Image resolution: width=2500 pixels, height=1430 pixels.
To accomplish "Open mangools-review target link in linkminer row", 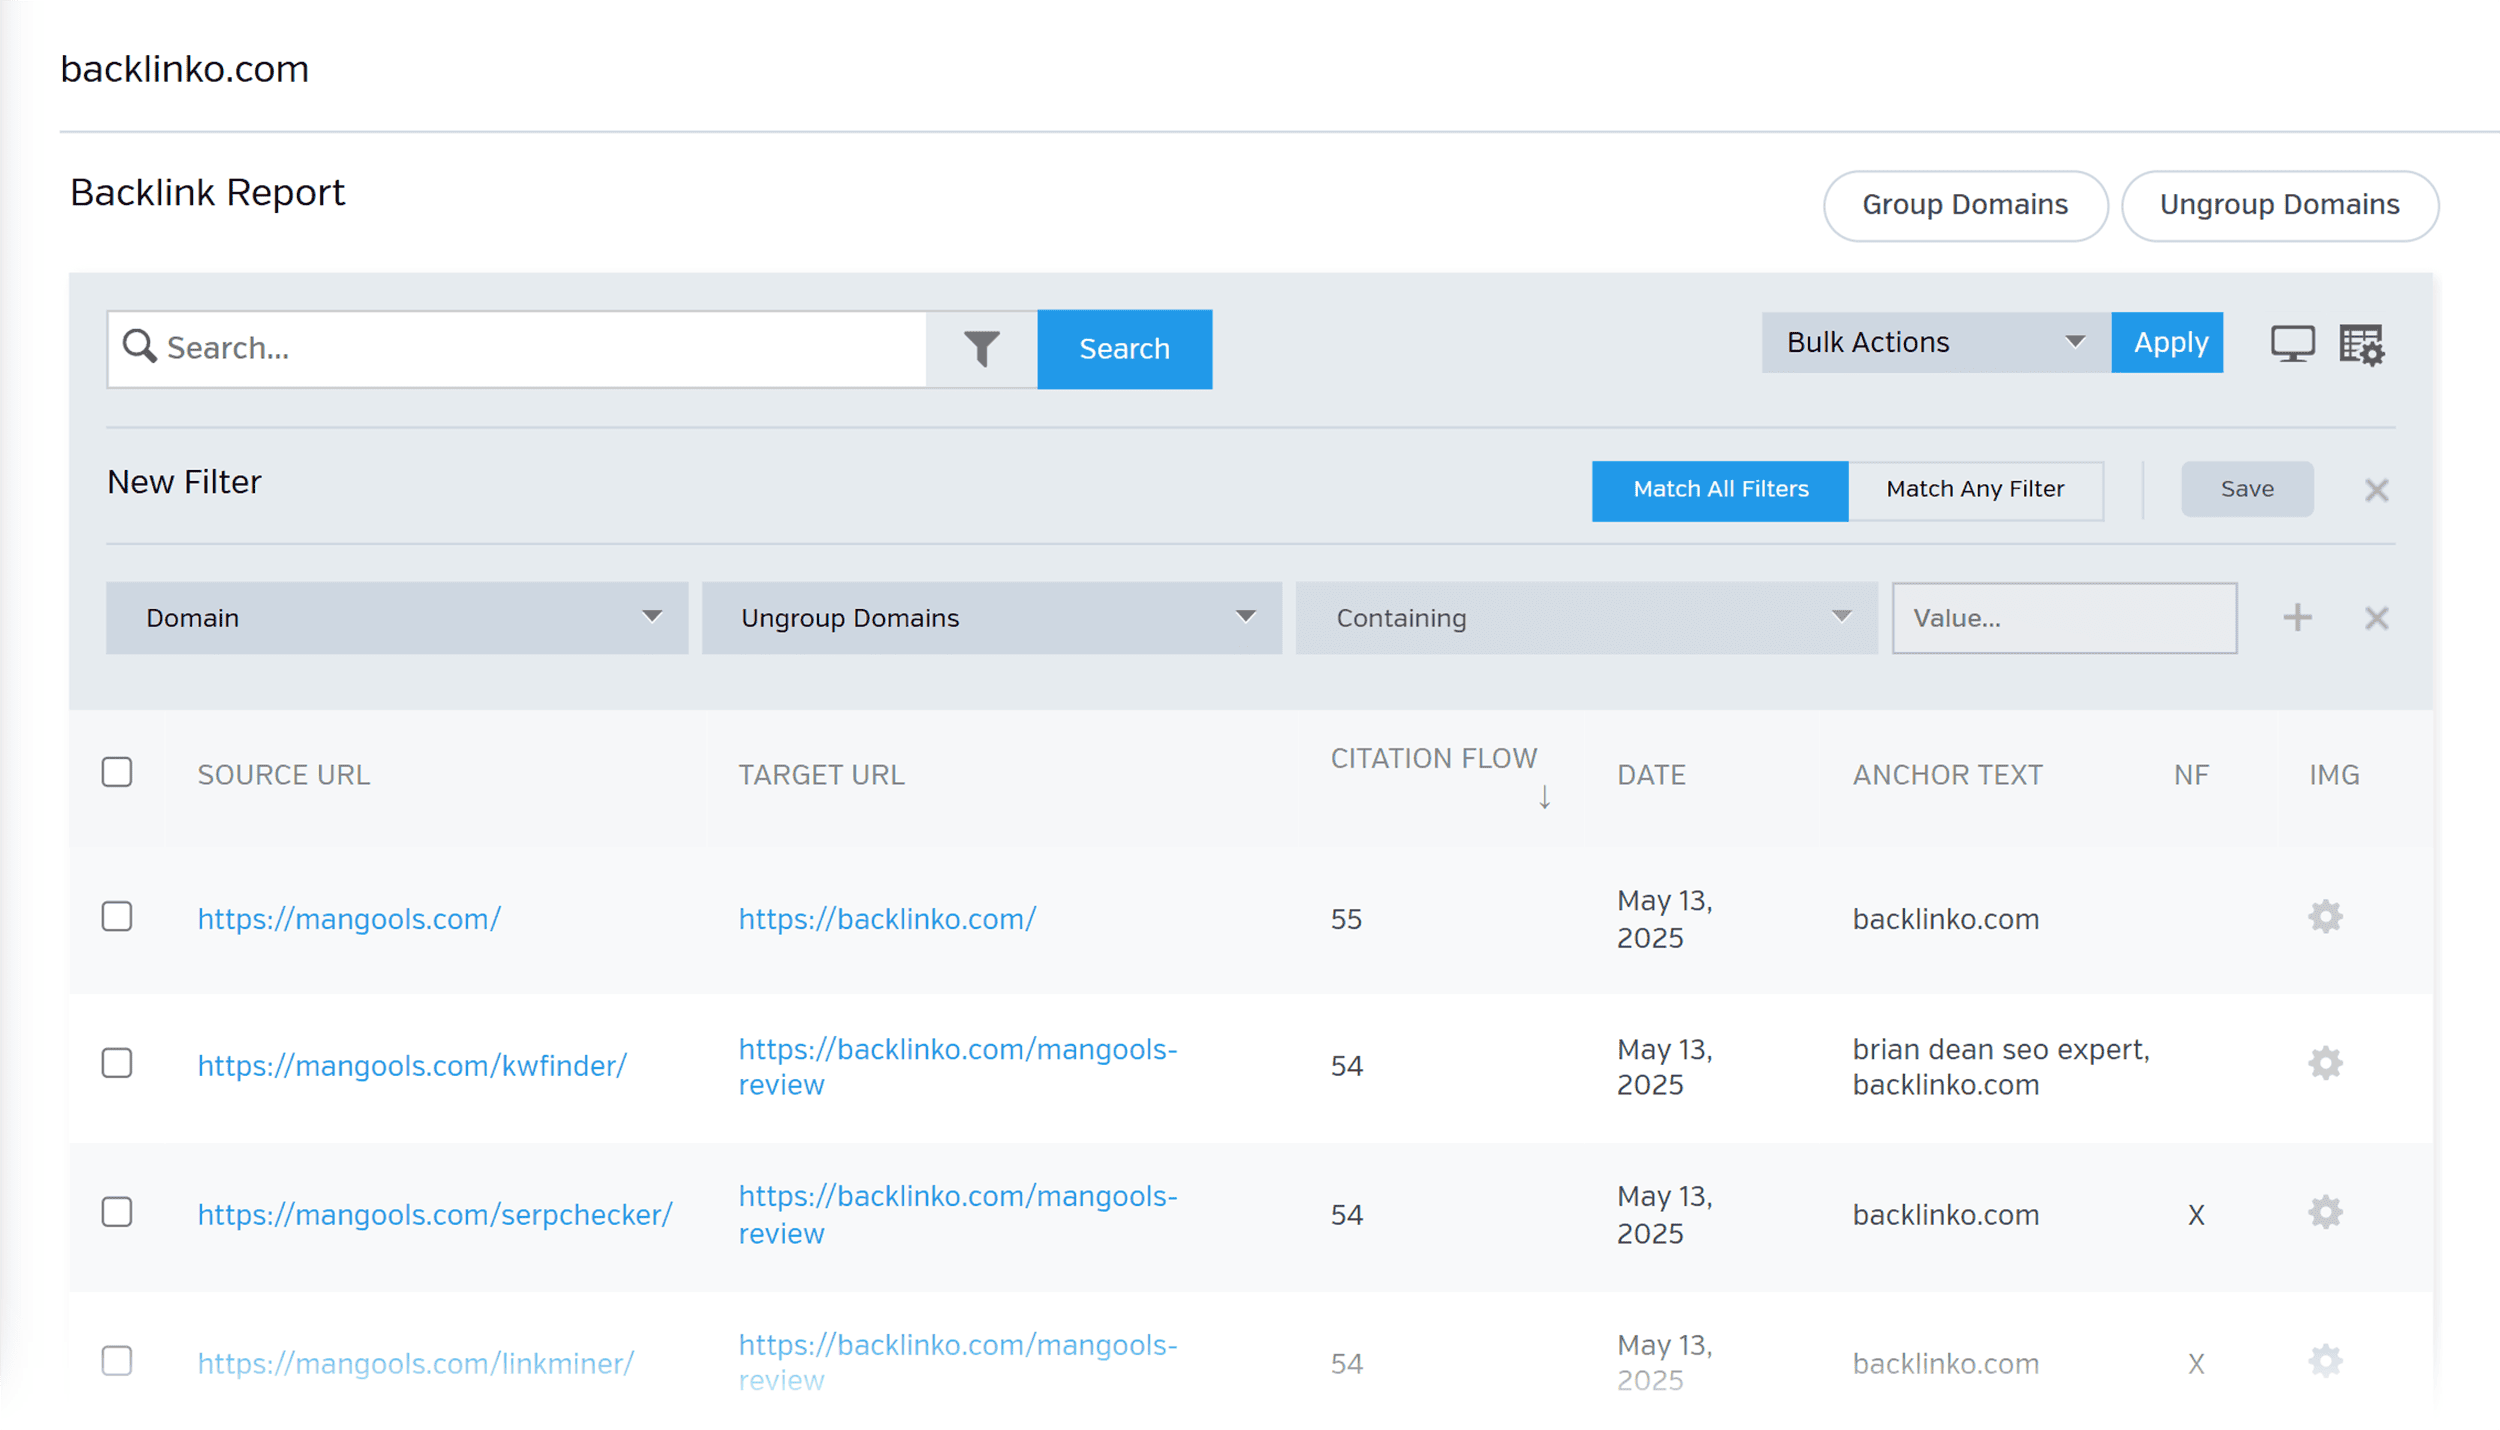I will click(958, 1362).
